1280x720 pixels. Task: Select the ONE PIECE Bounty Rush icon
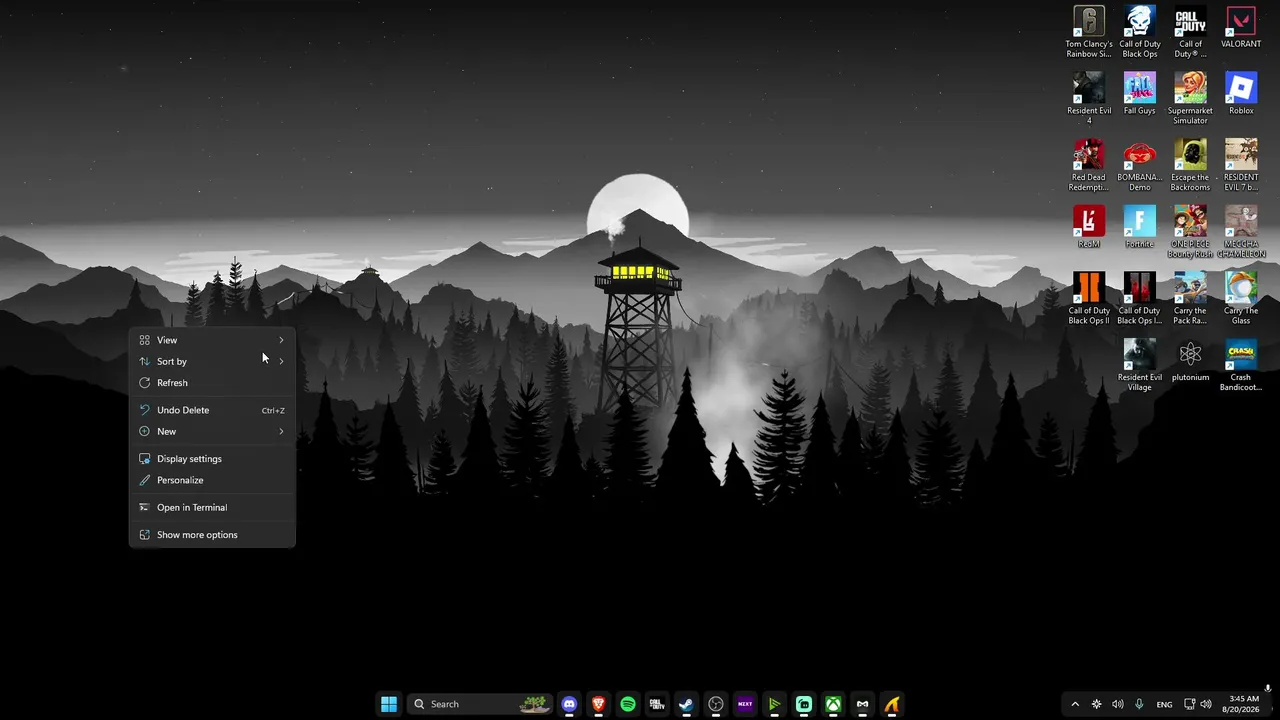click(1190, 232)
